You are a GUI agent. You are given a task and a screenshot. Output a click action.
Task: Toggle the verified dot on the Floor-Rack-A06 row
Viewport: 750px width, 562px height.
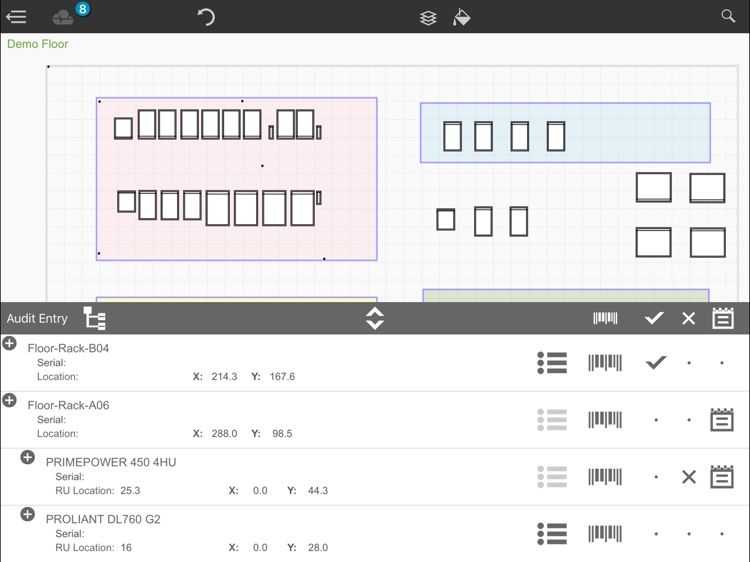point(656,420)
